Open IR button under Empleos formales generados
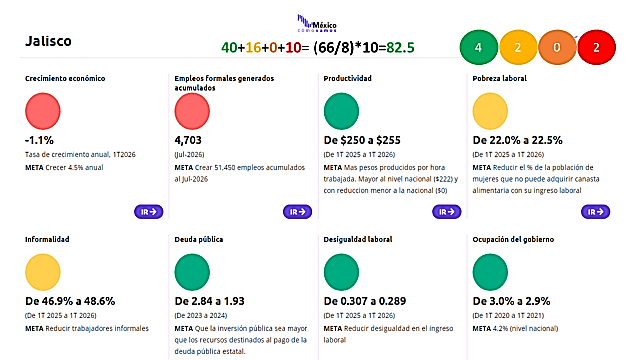Viewport: 640px width, 360px height. pyautogui.click(x=298, y=212)
